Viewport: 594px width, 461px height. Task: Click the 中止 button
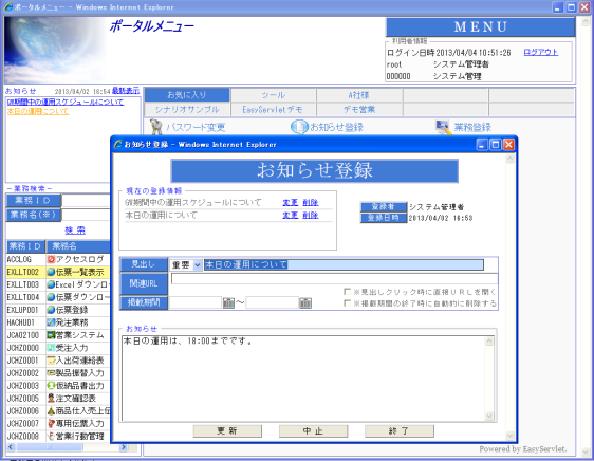click(313, 431)
